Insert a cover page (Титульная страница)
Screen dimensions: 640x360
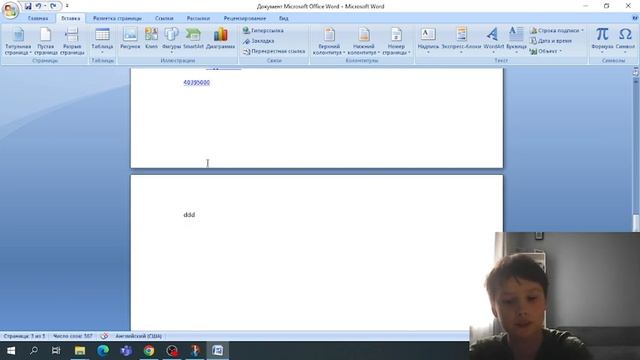(18, 41)
